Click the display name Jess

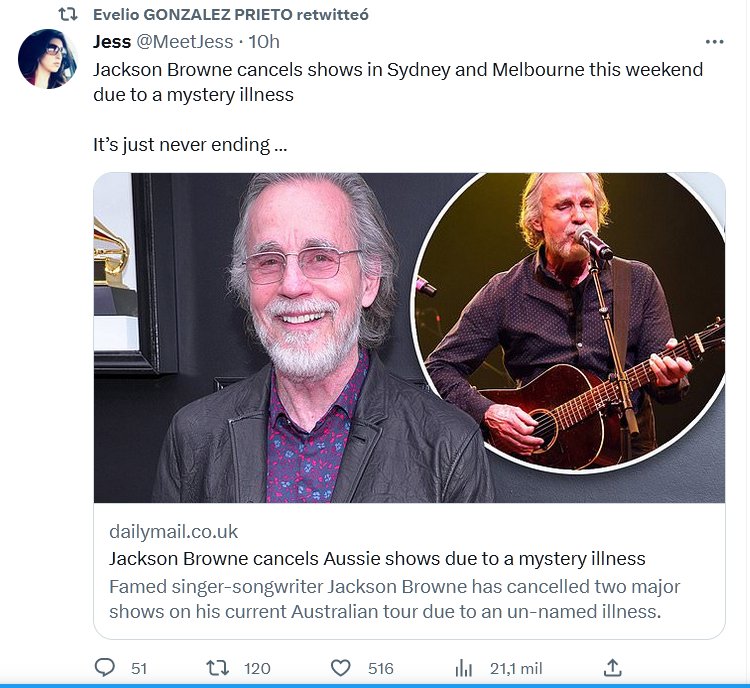click(x=111, y=42)
